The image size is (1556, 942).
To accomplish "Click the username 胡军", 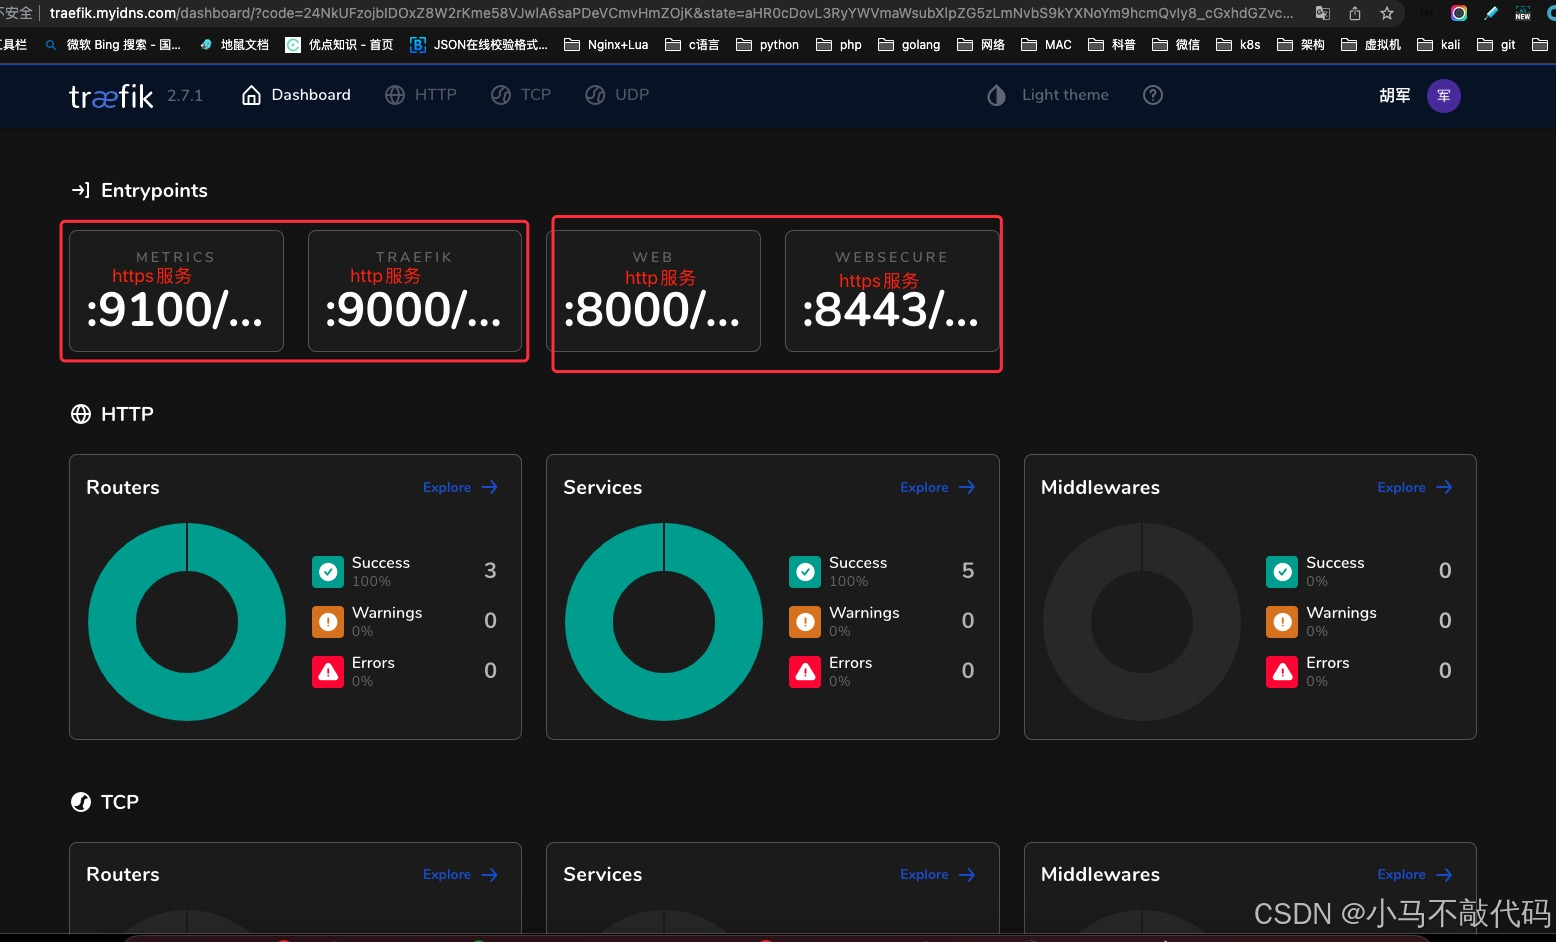I will pos(1394,96).
